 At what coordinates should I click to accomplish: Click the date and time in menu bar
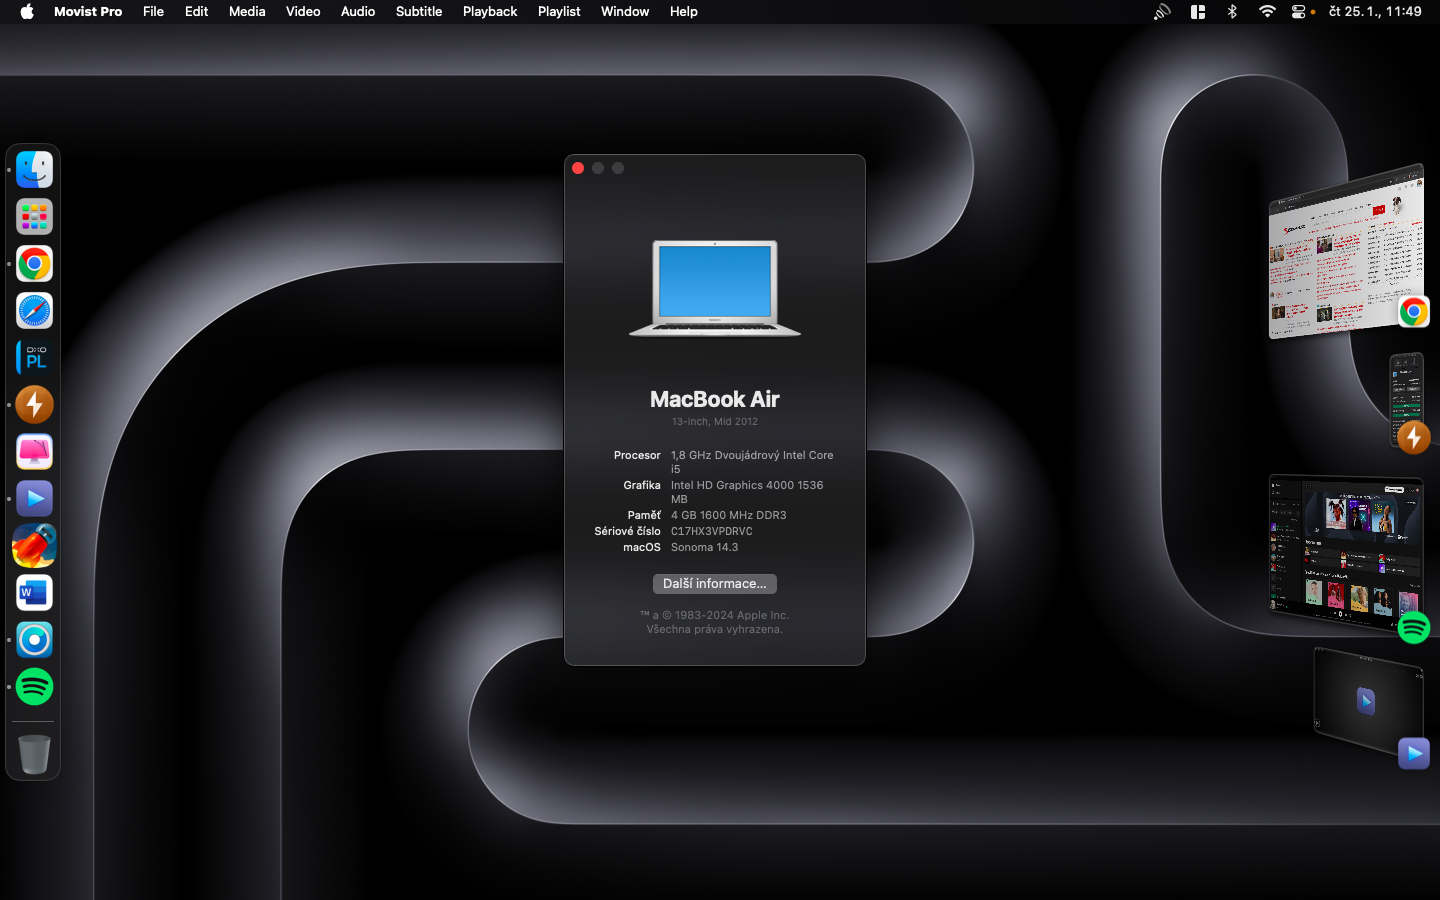[x=1375, y=12]
